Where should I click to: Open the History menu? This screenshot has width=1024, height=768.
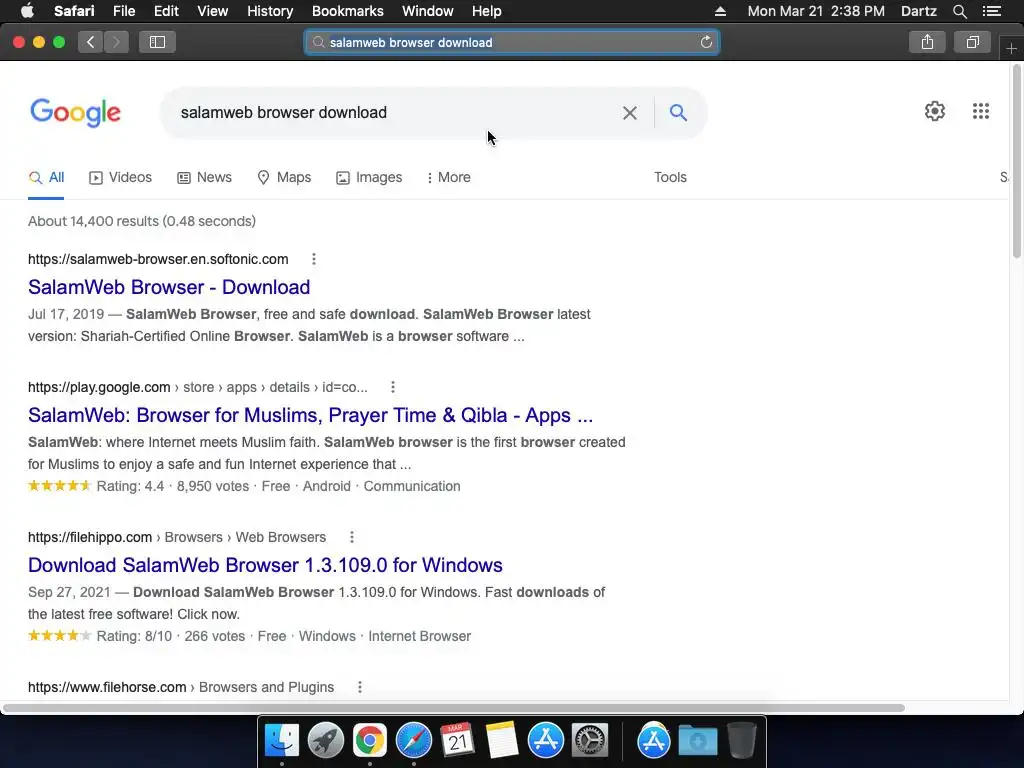[x=270, y=11]
